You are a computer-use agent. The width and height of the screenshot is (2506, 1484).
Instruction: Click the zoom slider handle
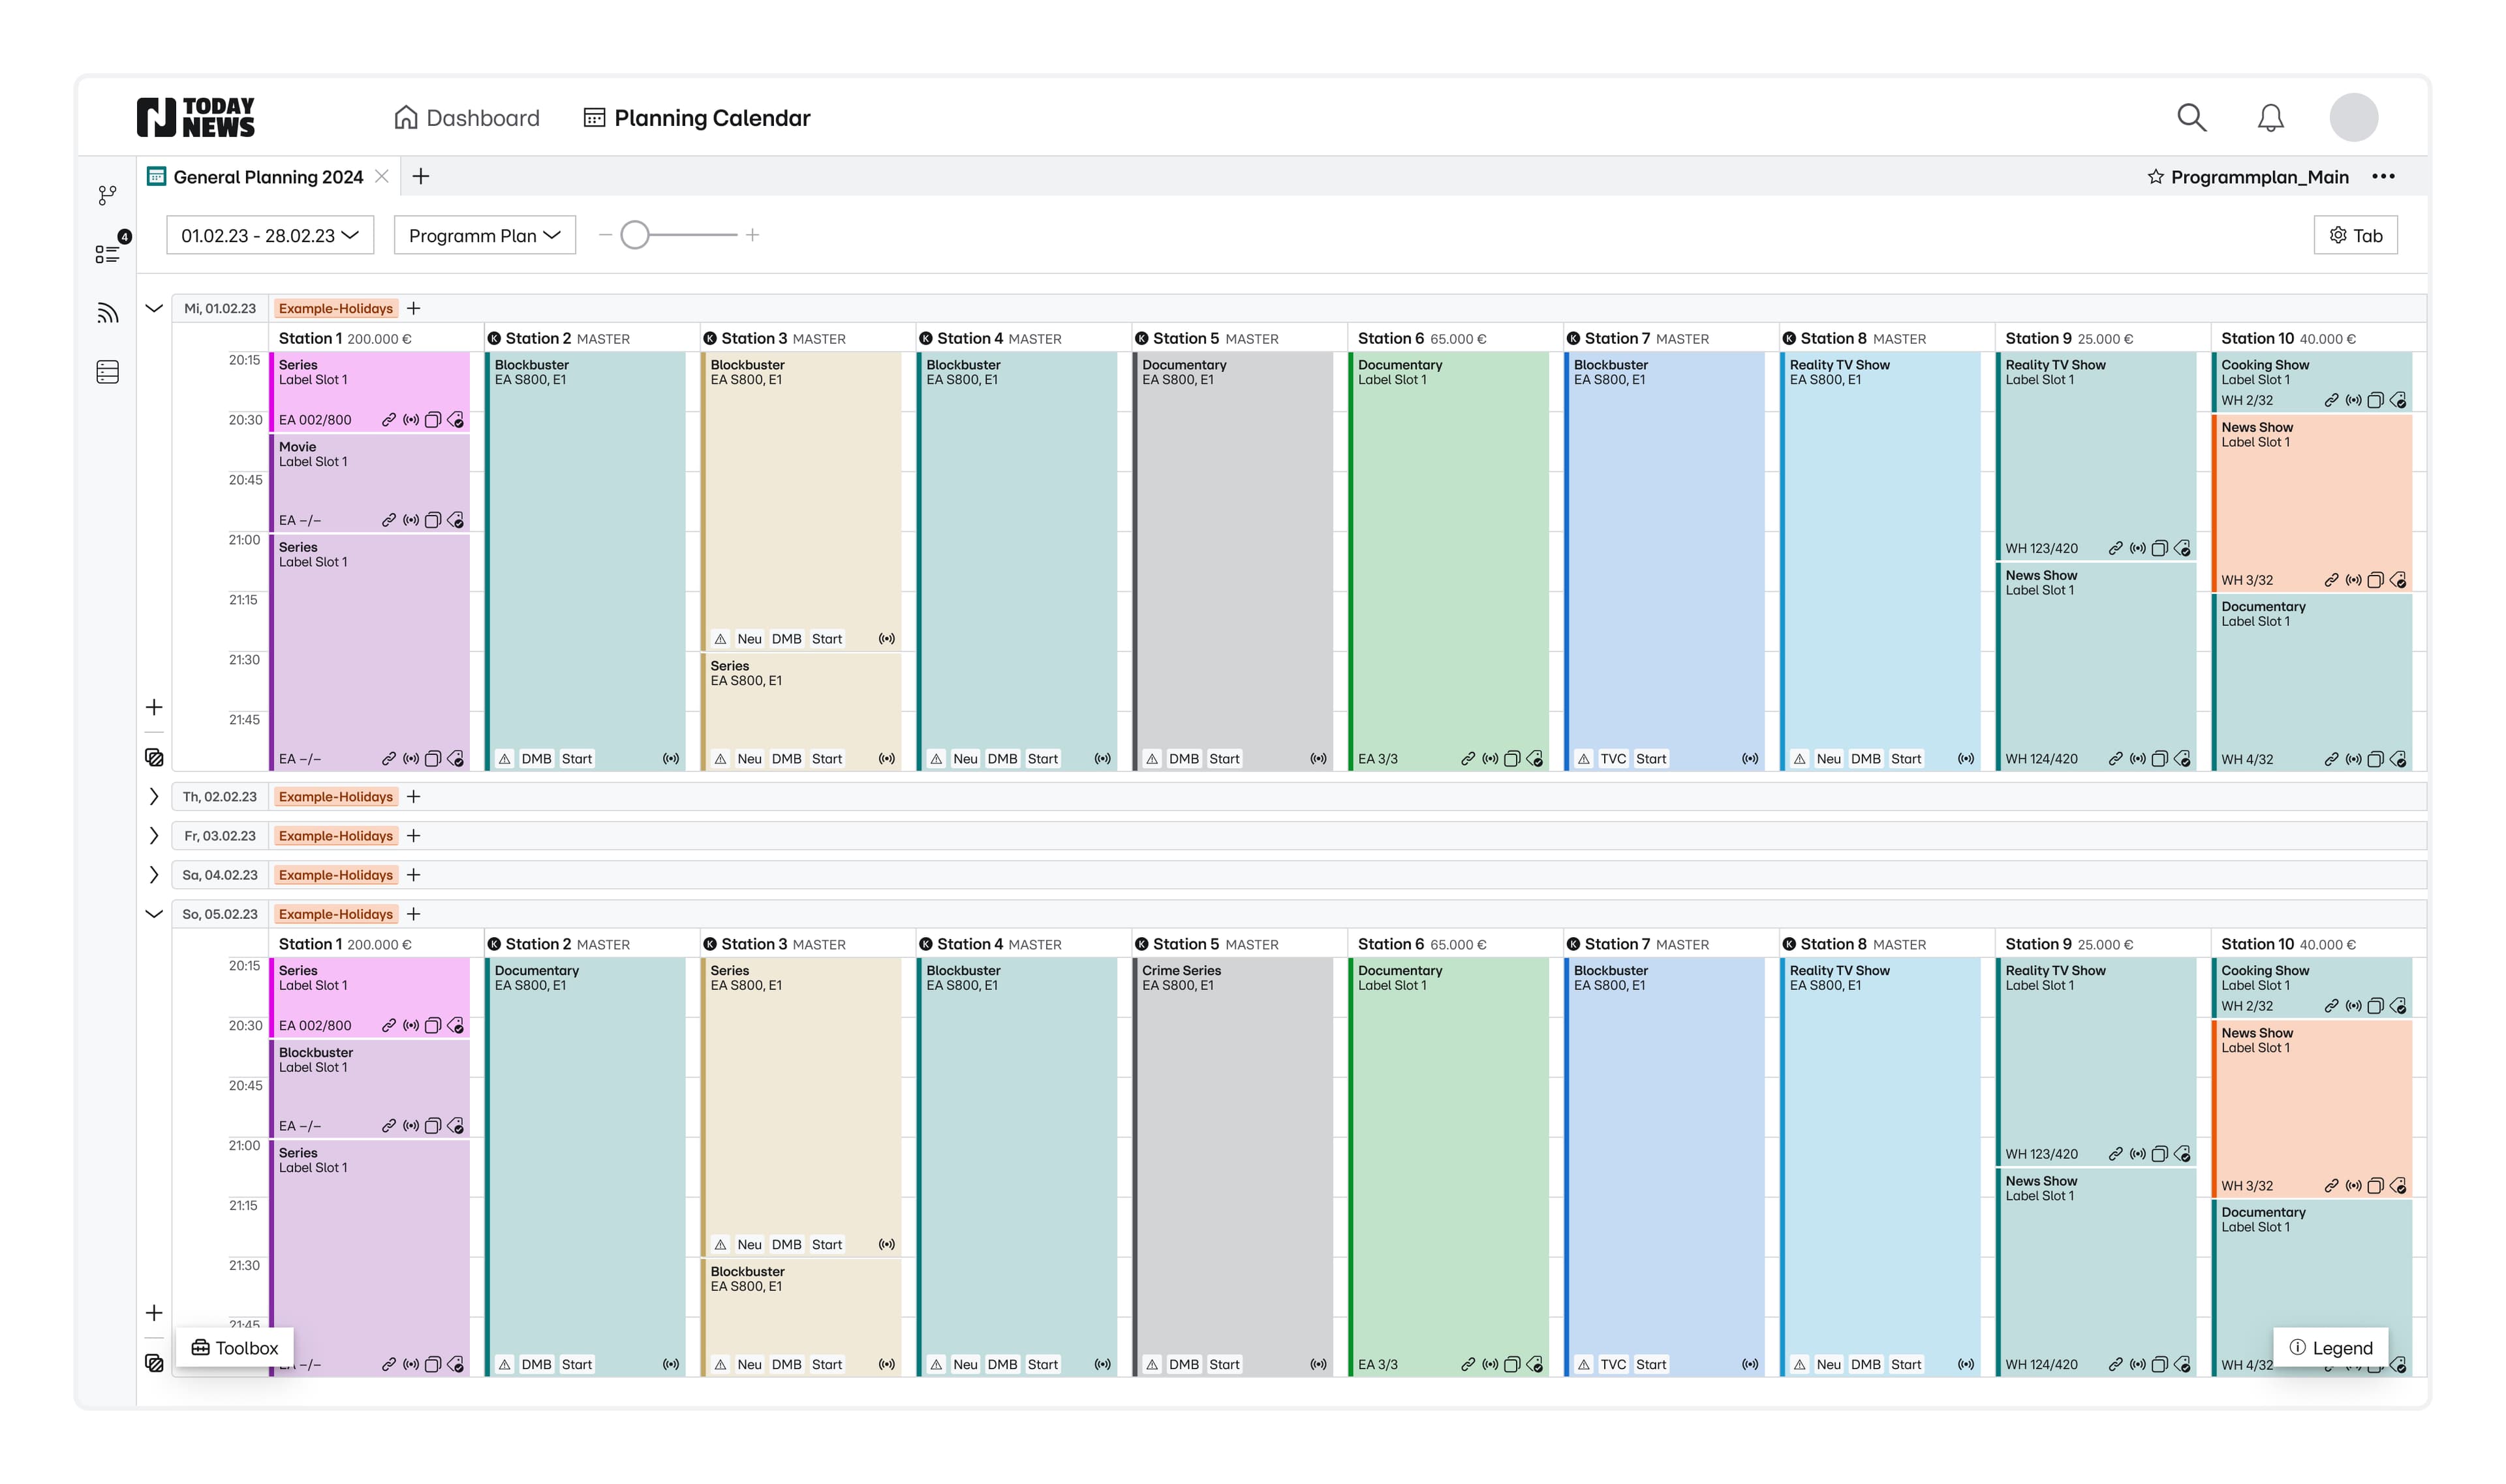coord(635,235)
